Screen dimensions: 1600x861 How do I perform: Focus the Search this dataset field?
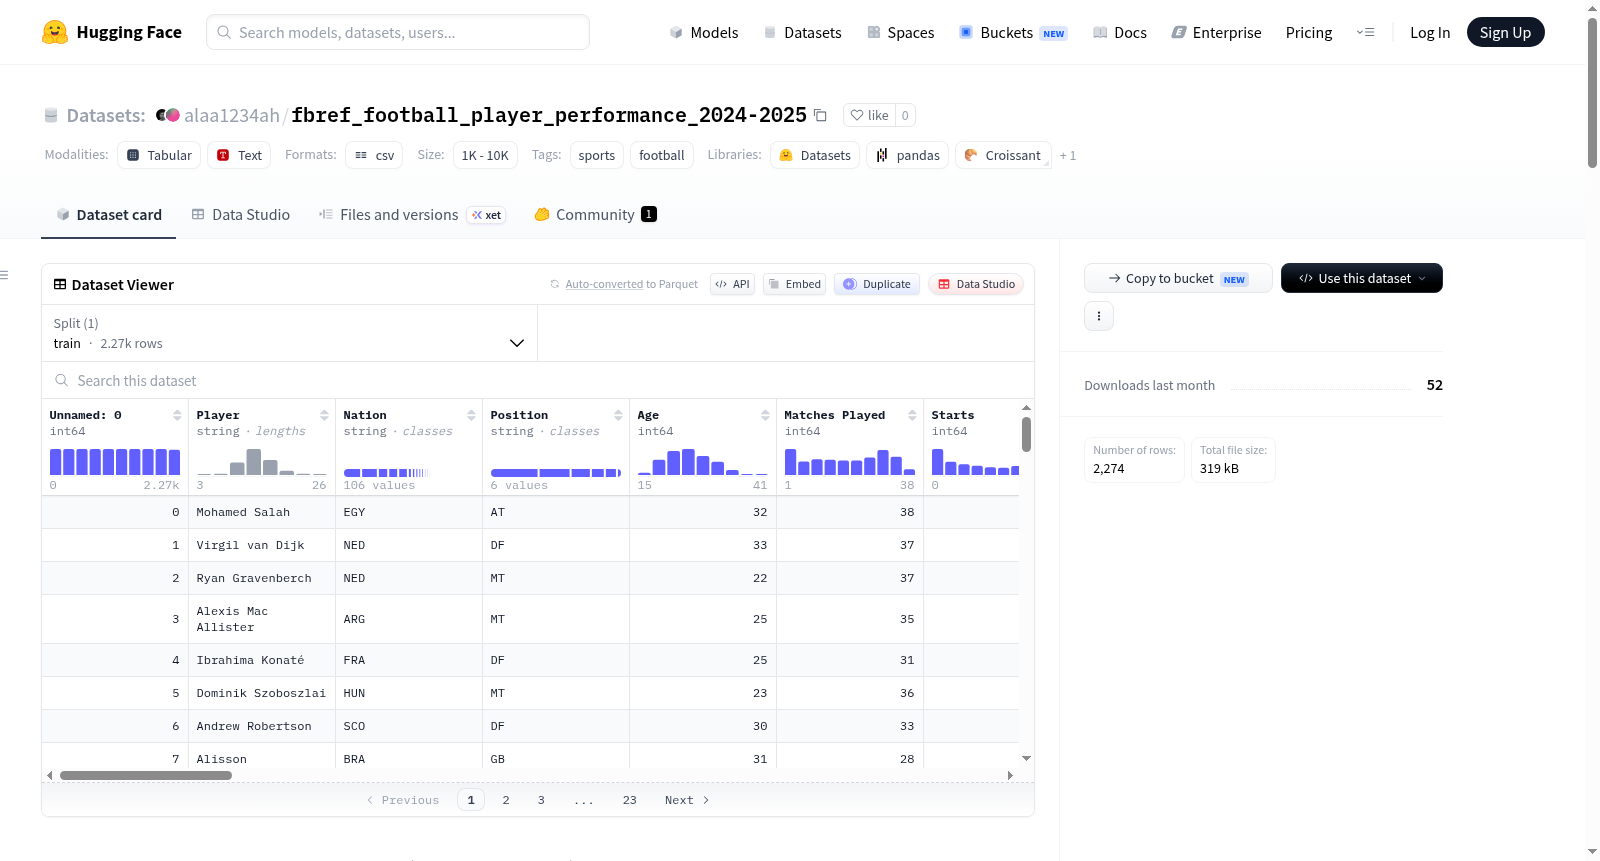(x=538, y=380)
